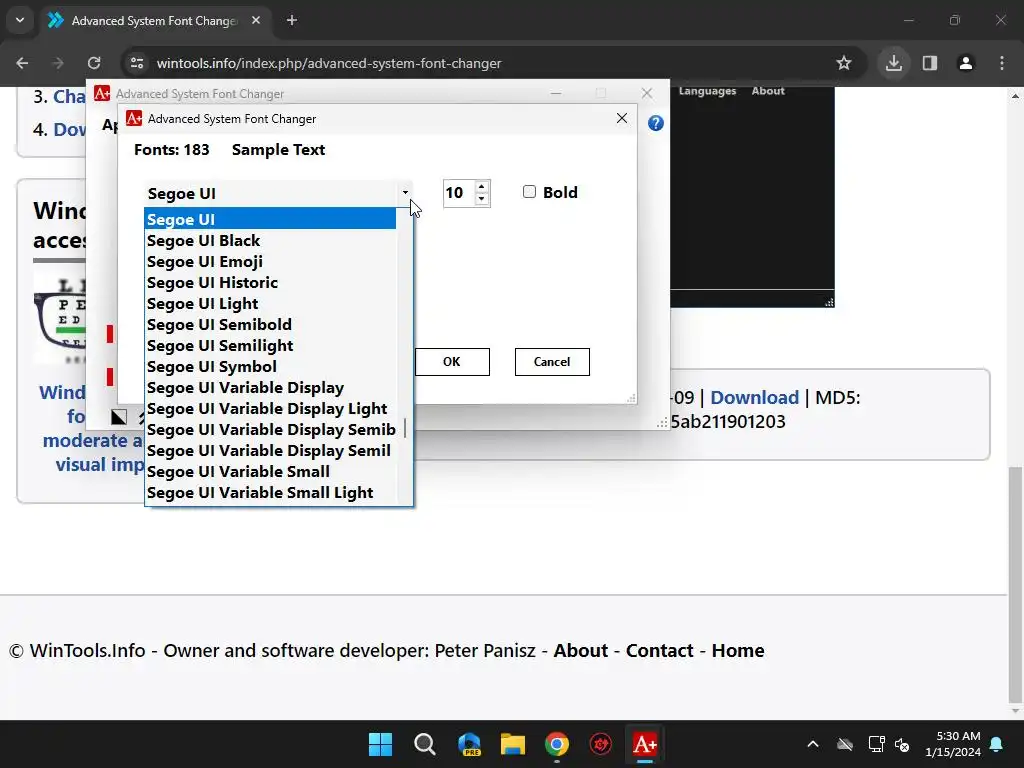Cancel the font dialog
The width and height of the screenshot is (1024, 768).
click(552, 362)
